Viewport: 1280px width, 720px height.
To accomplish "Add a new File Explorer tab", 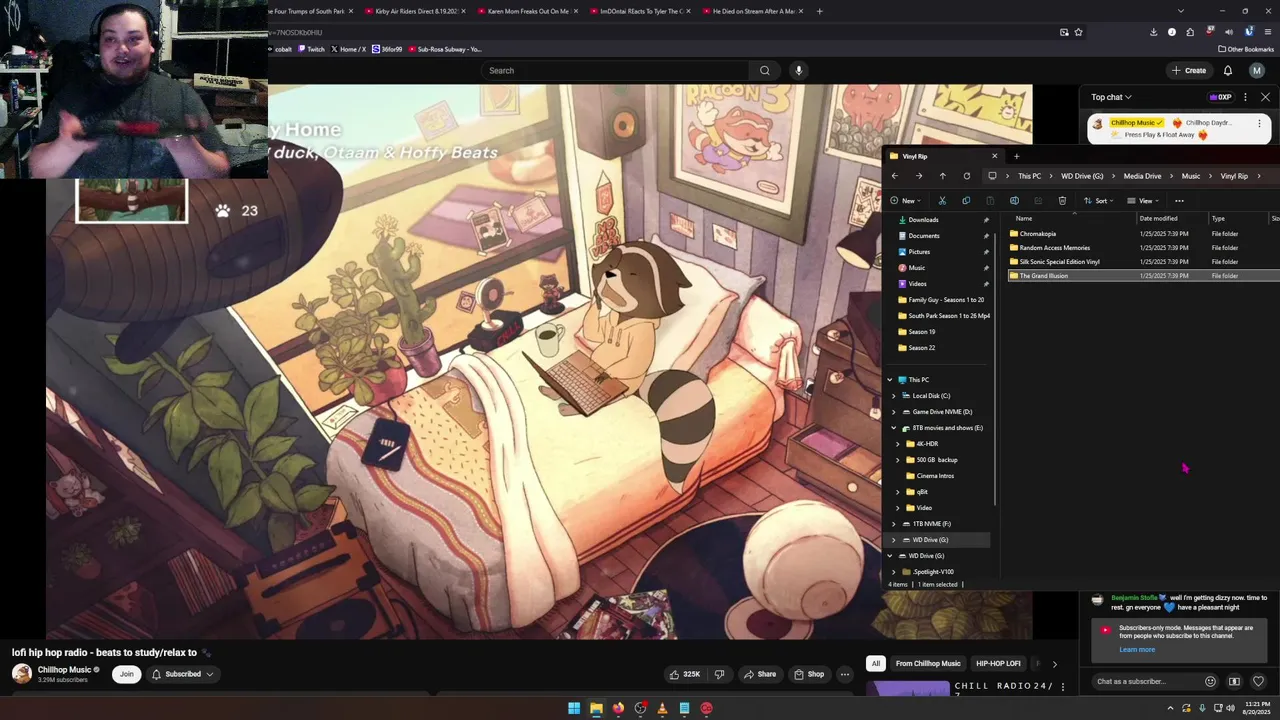I will 1016,156.
